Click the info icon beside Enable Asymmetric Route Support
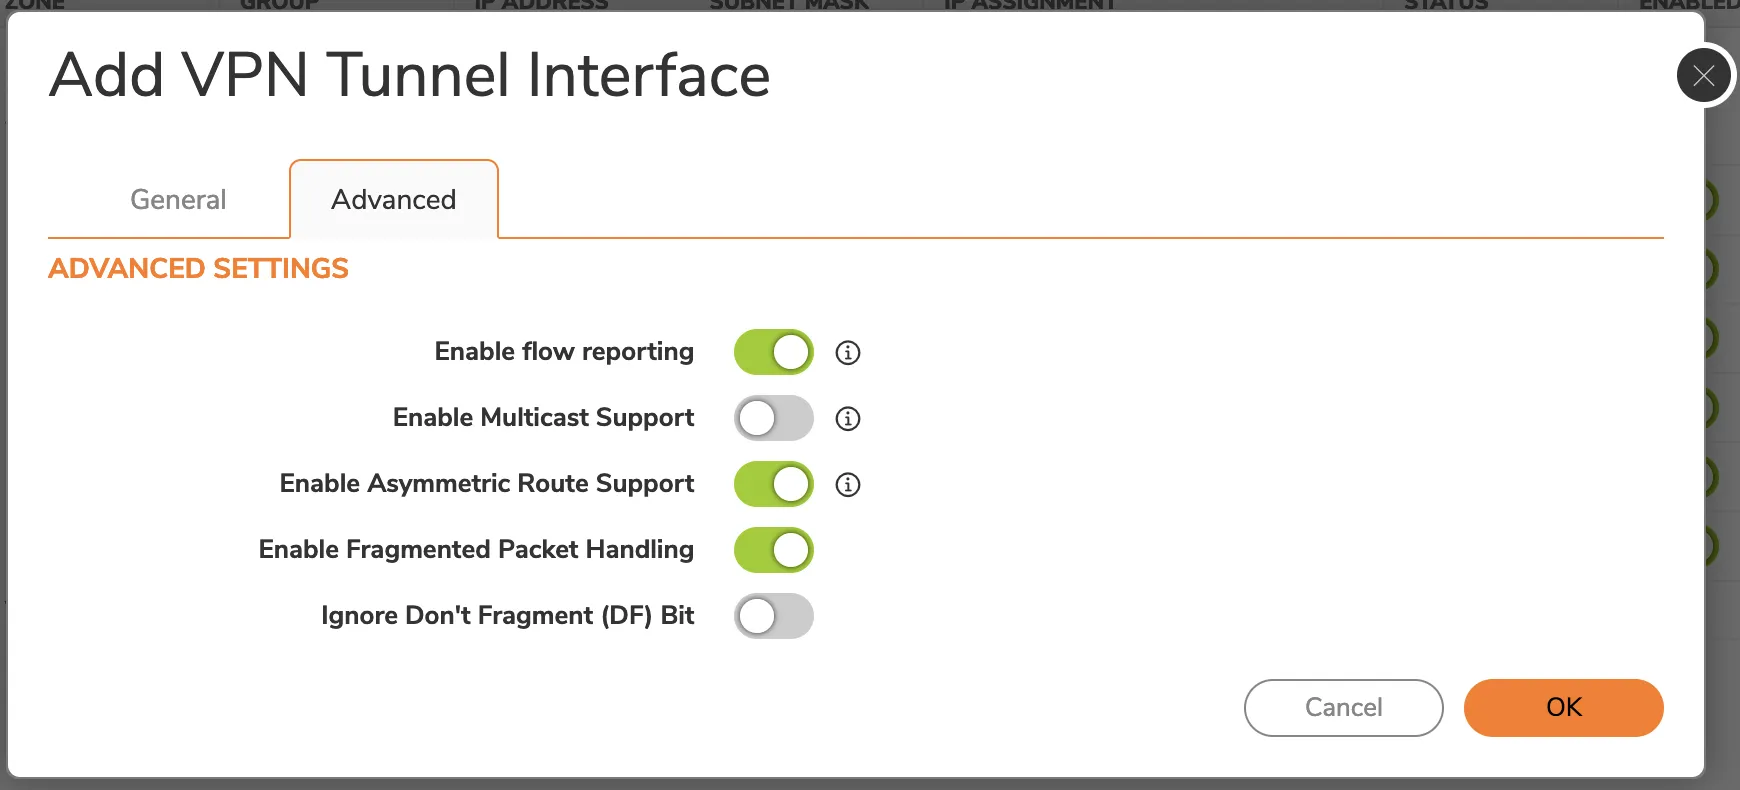This screenshot has height=790, width=1740. tap(847, 484)
